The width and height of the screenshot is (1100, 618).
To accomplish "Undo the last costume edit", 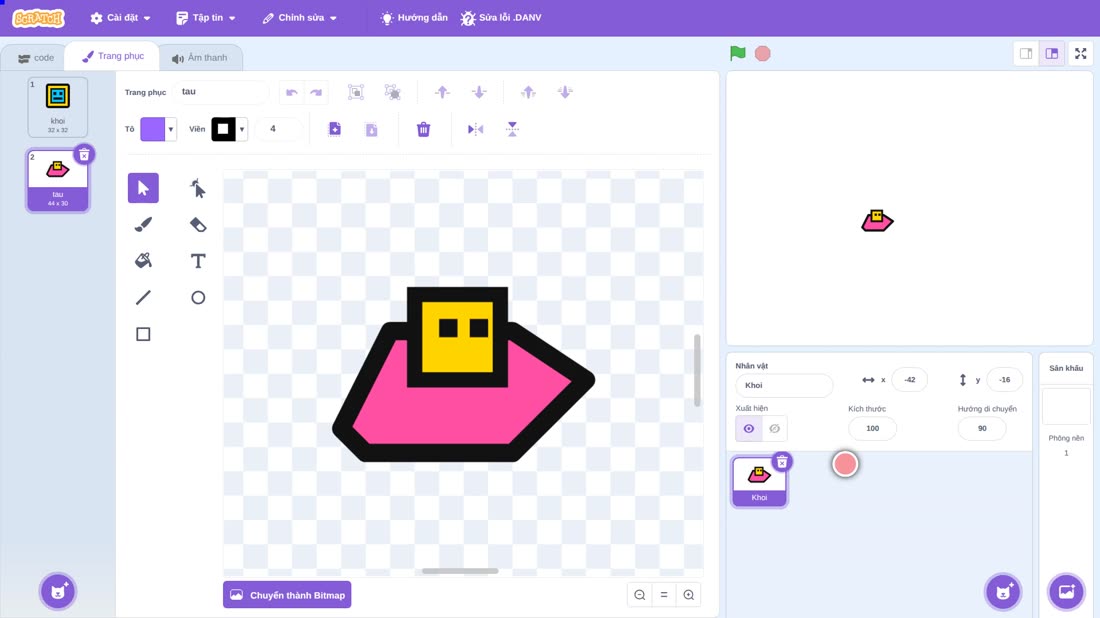I will (x=292, y=92).
